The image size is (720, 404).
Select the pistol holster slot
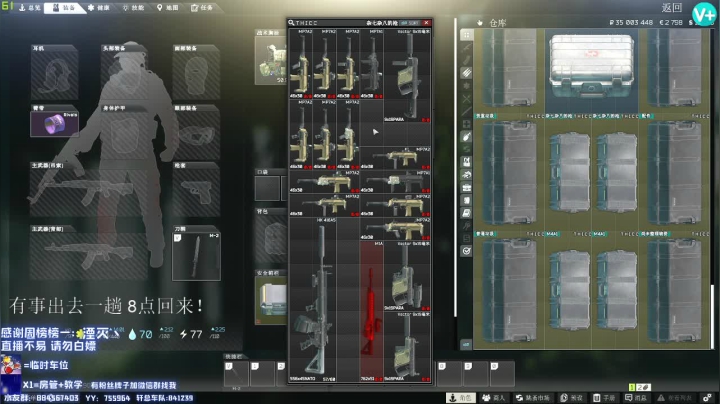tap(196, 189)
